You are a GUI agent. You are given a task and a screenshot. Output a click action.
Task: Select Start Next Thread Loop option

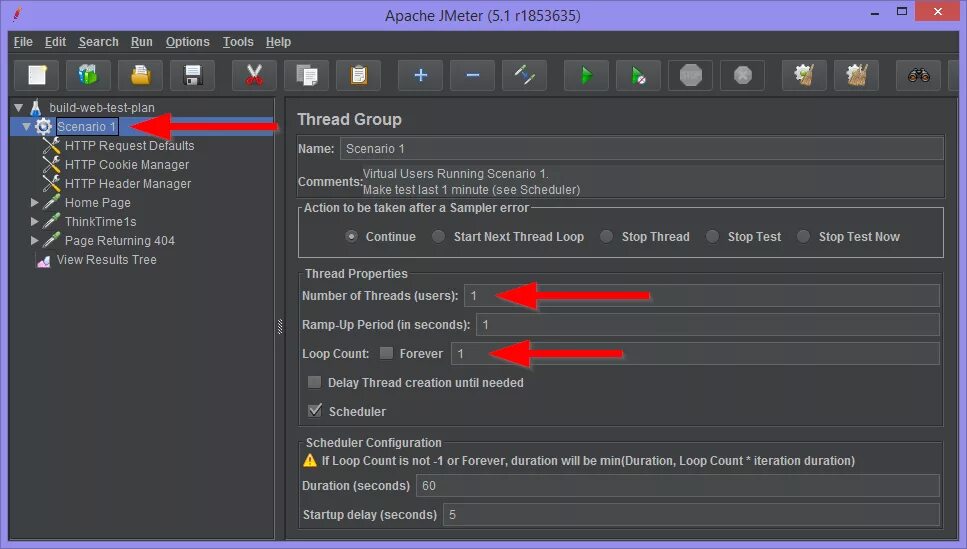click(x=438, y=236)
